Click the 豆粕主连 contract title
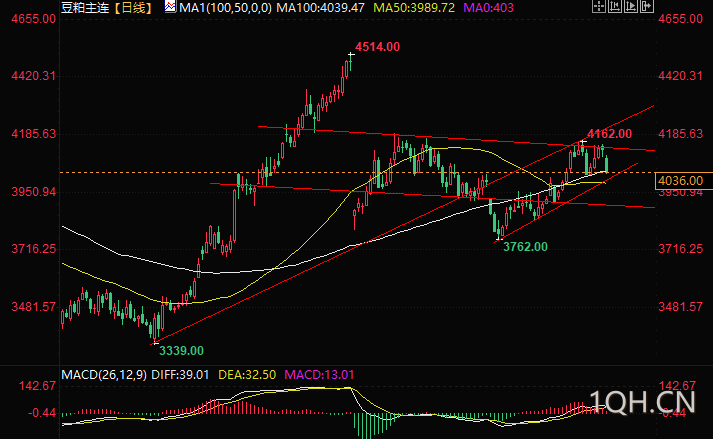This screenshot has height=439, width=713. click(85, 7)
